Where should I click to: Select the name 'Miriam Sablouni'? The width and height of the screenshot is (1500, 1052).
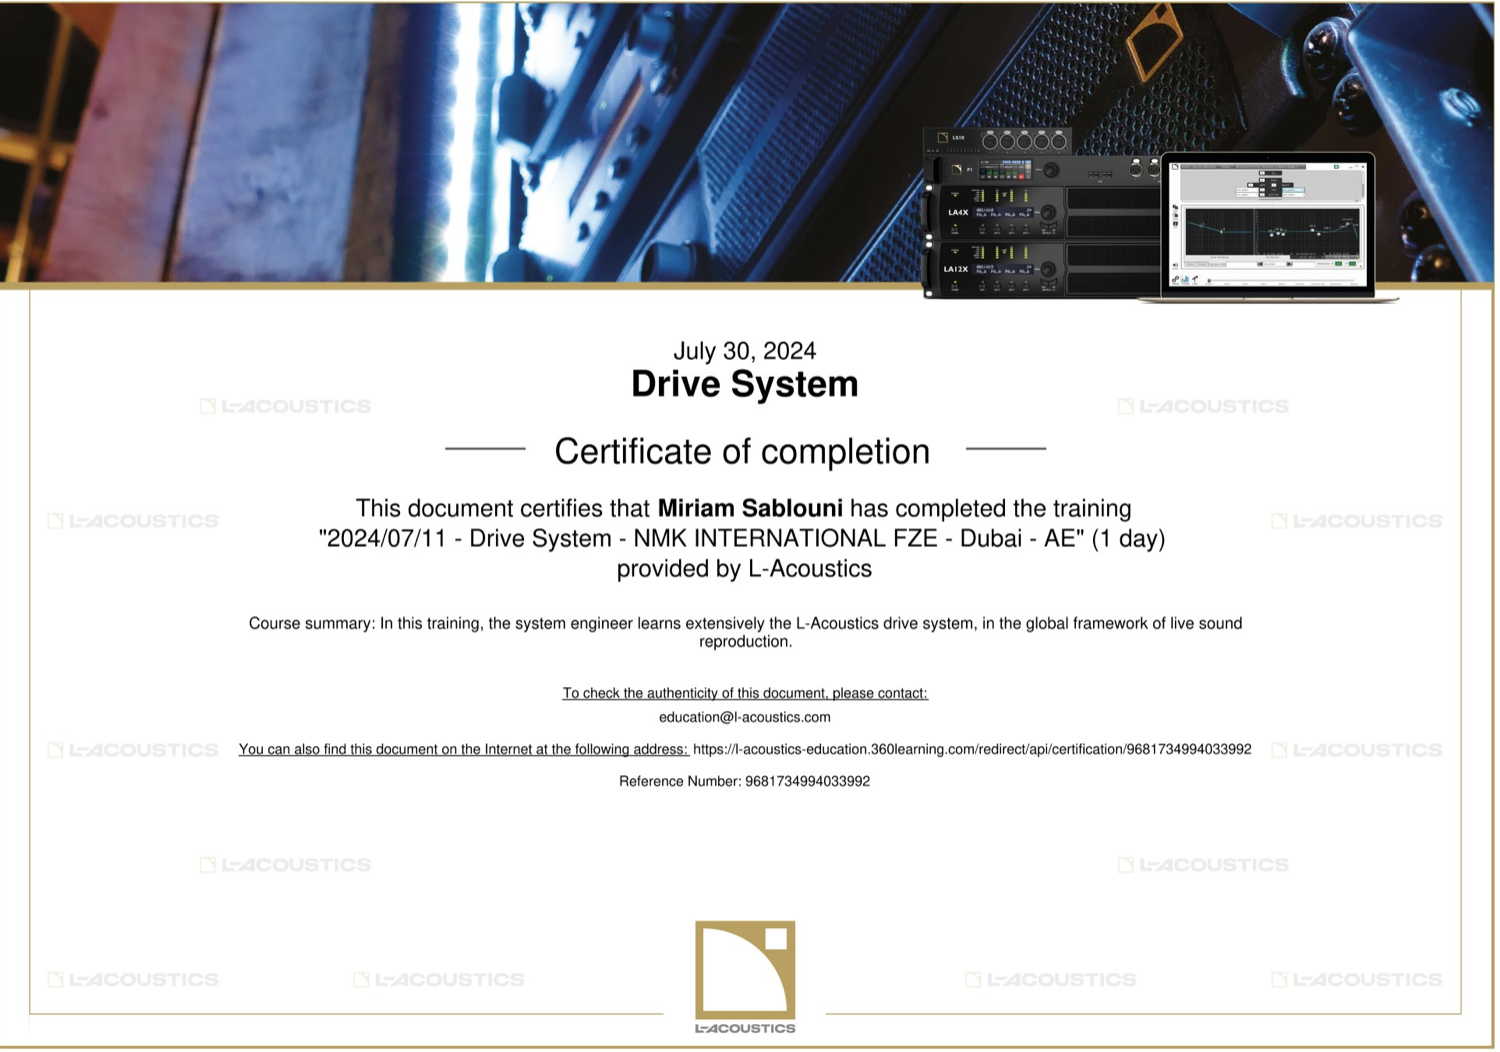tap(750, 508)
